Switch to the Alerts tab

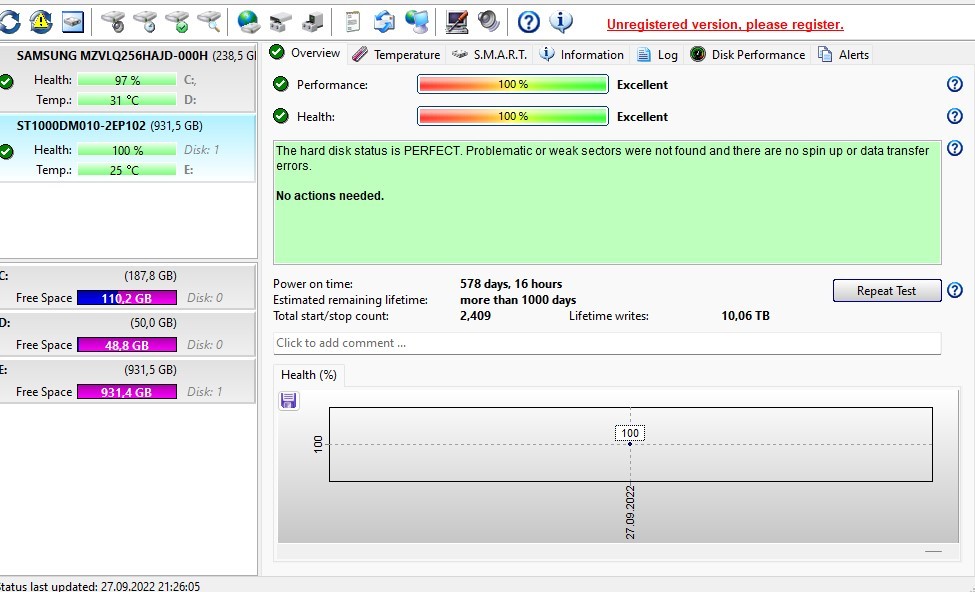pyautogui.click(x=844, y=54)
